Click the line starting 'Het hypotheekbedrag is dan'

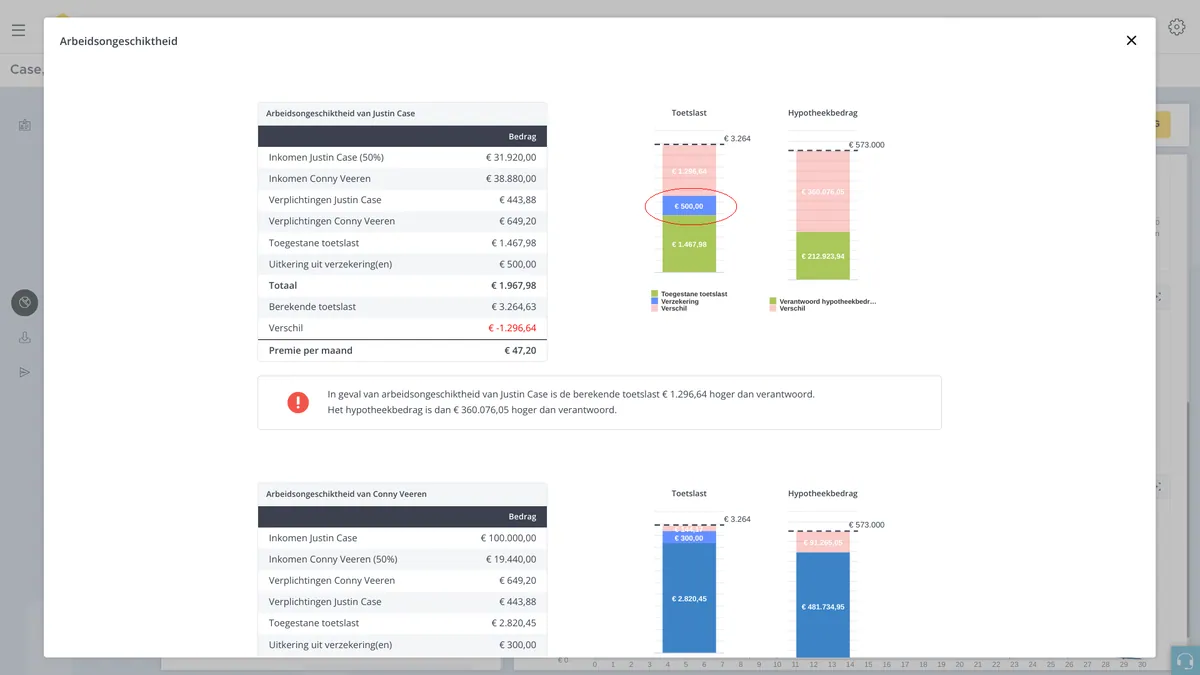[x=472, y=410]
